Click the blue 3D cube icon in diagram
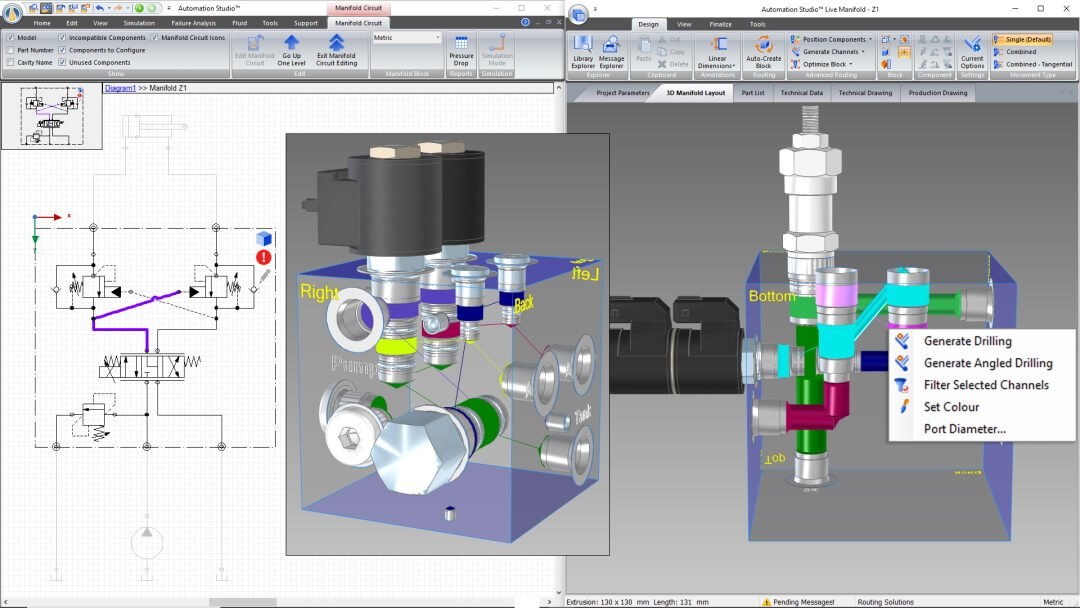 point(264,238)
